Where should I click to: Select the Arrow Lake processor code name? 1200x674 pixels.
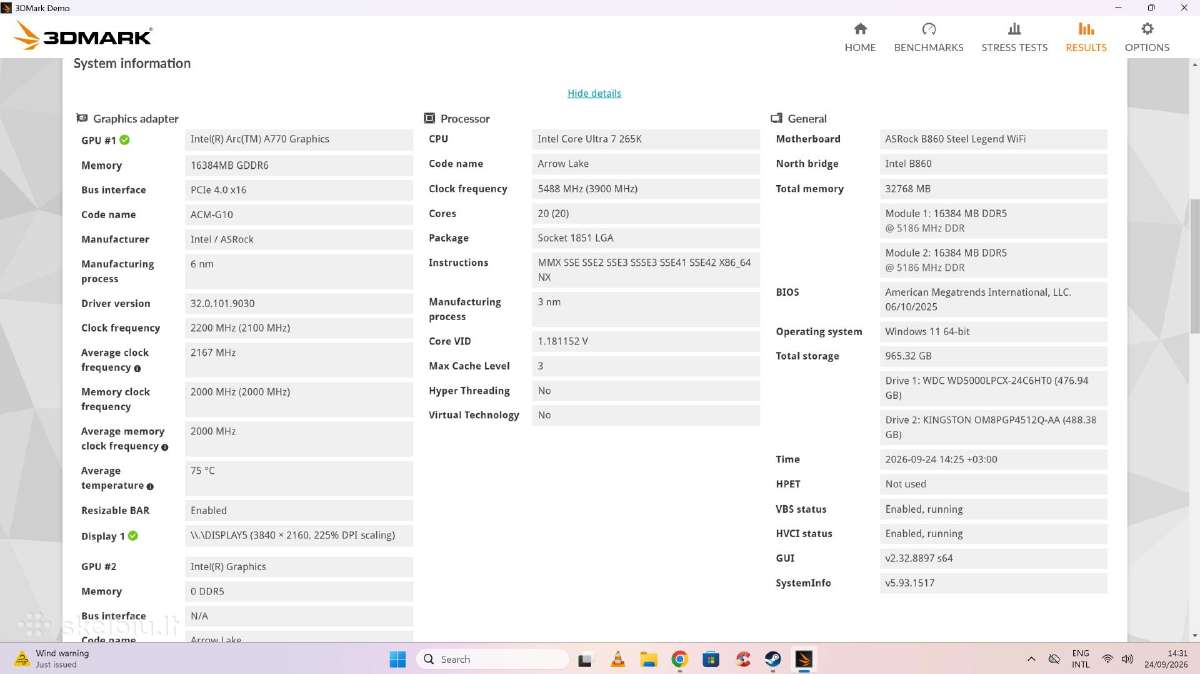coord(646,164)
